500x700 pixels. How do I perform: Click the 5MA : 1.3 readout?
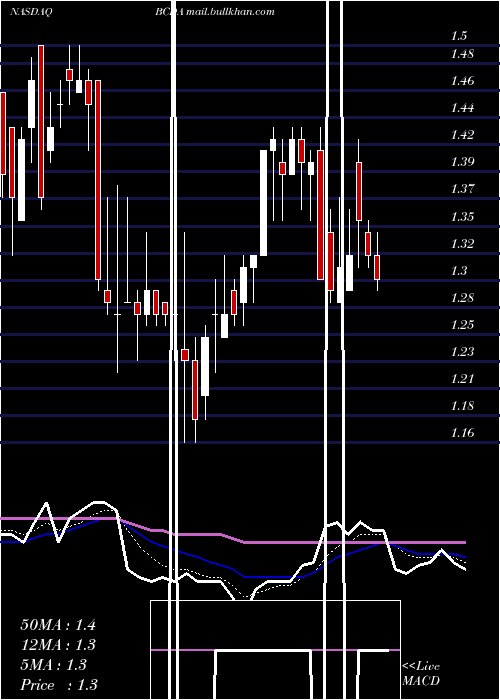pos(54,665)
